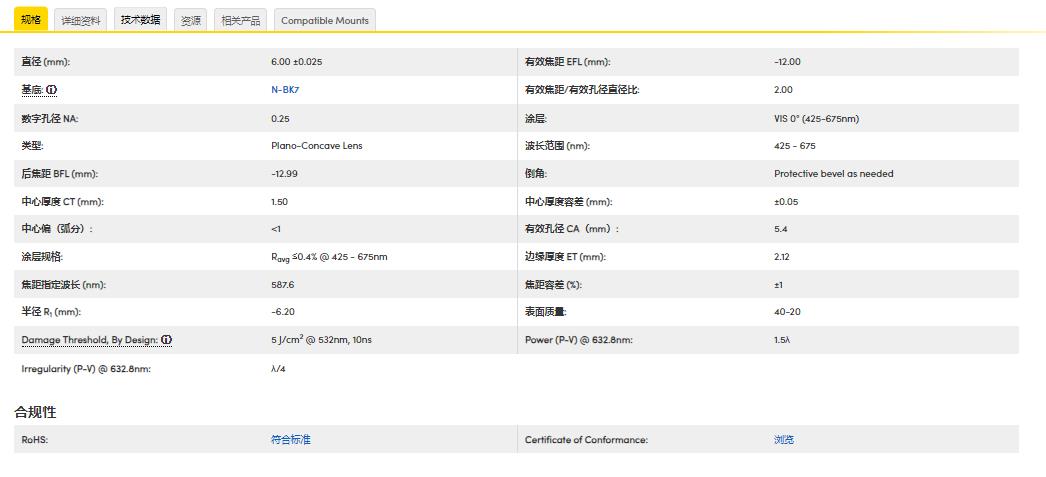The height and width of the screenshot is (477, 1046).
Task: Show the 相关产品 tab
Action: pos(240,20)
